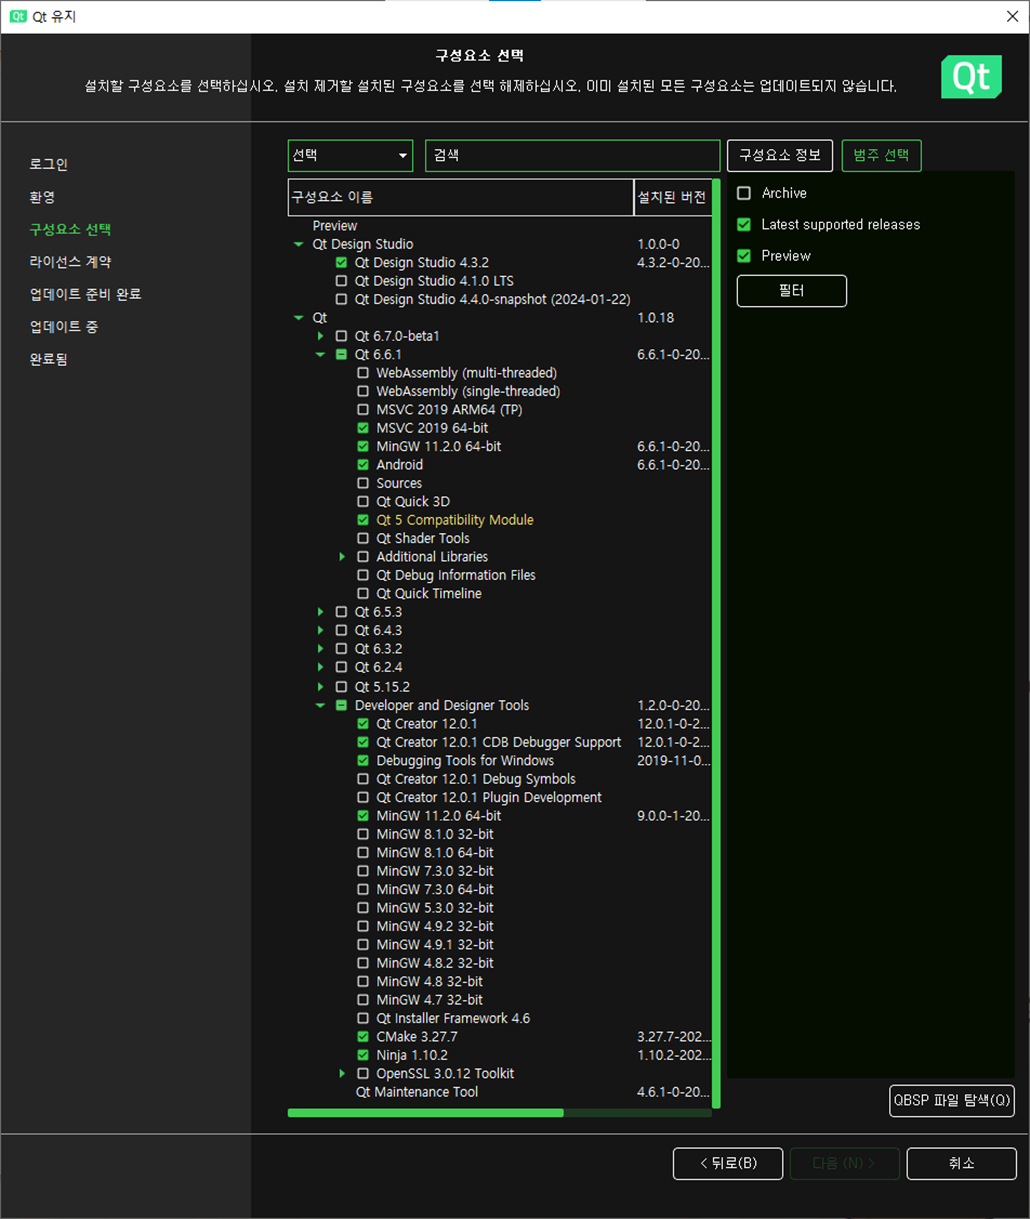Uncheck the Preview category checkbox

coord(744,256)
